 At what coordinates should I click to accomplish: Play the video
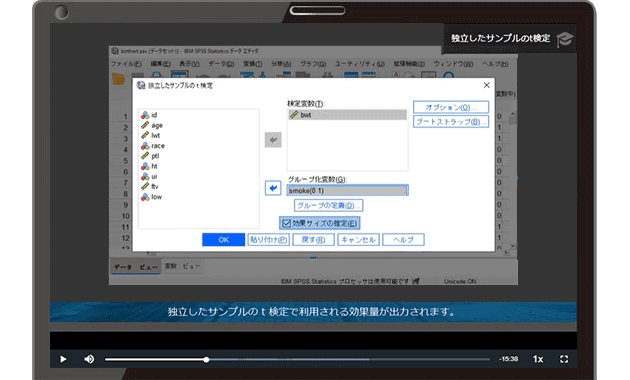click(63, 359)
